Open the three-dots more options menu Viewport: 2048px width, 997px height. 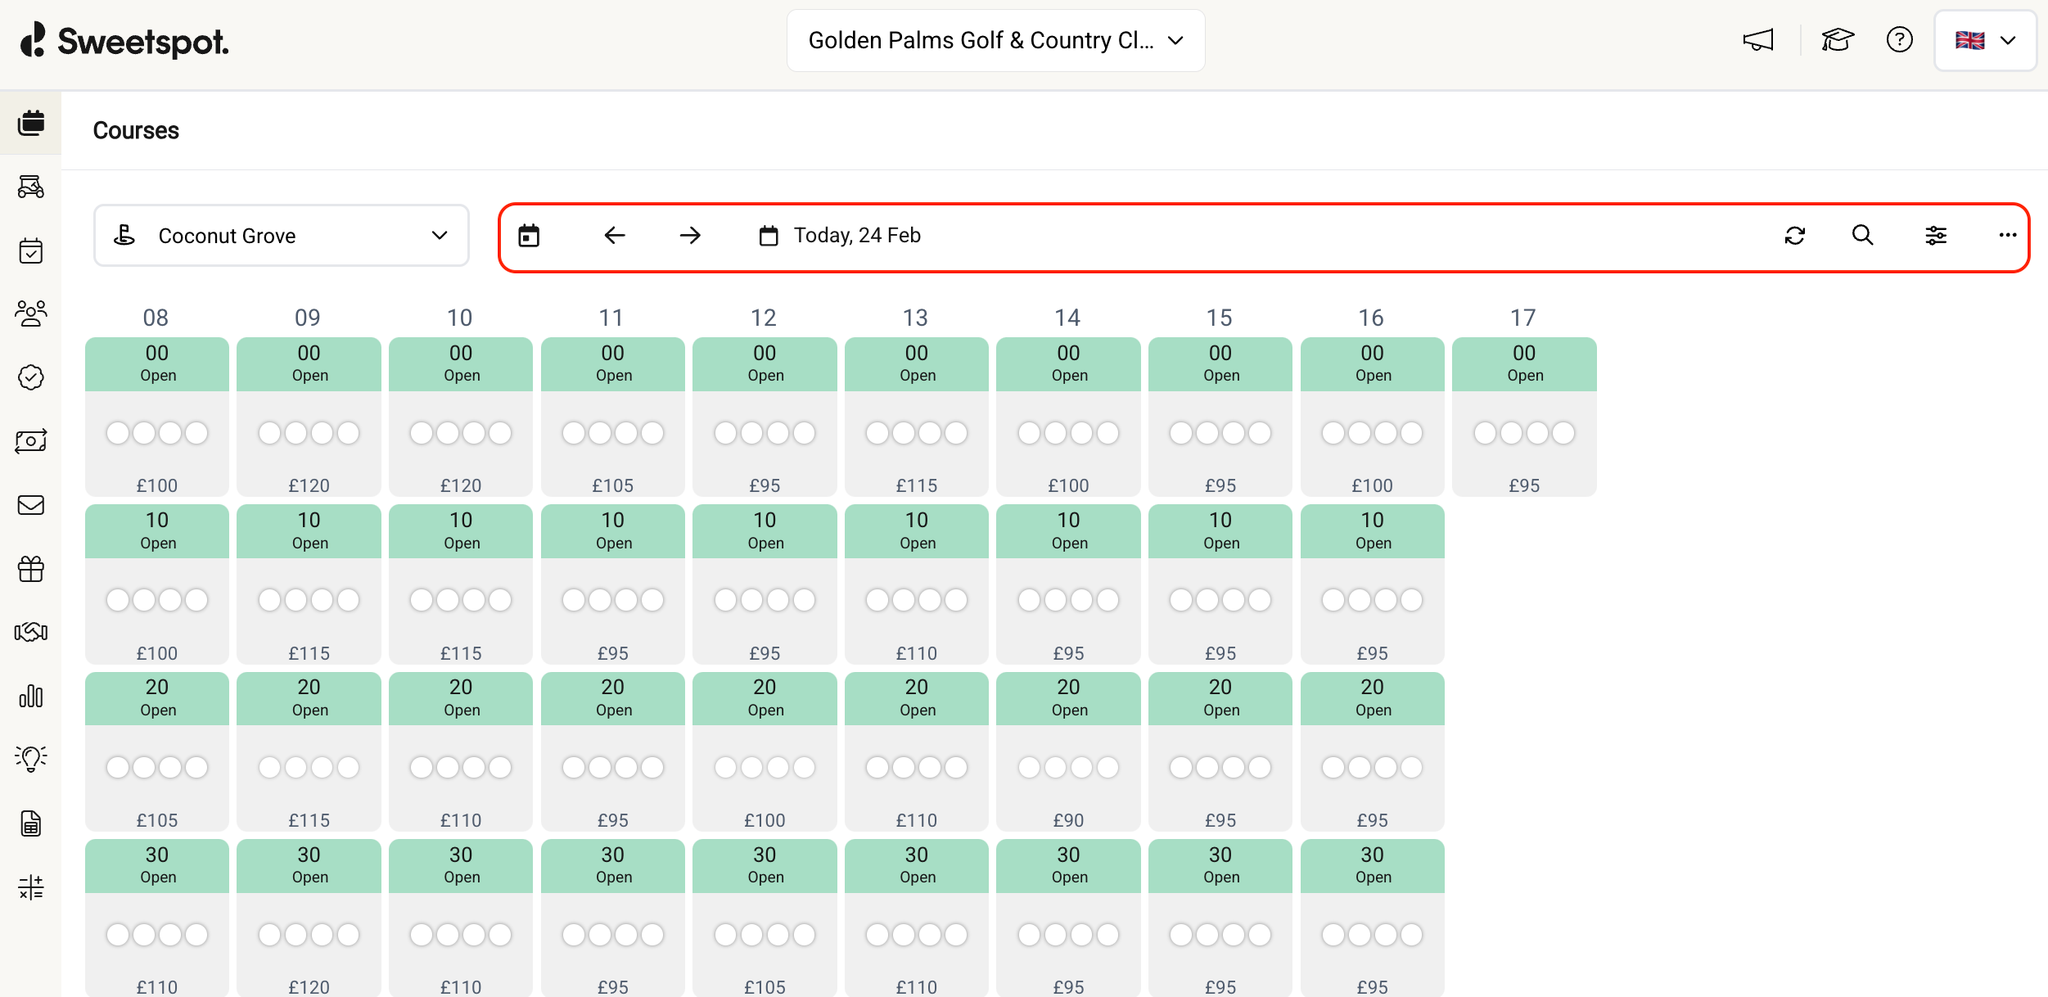tap(2007, 236)
